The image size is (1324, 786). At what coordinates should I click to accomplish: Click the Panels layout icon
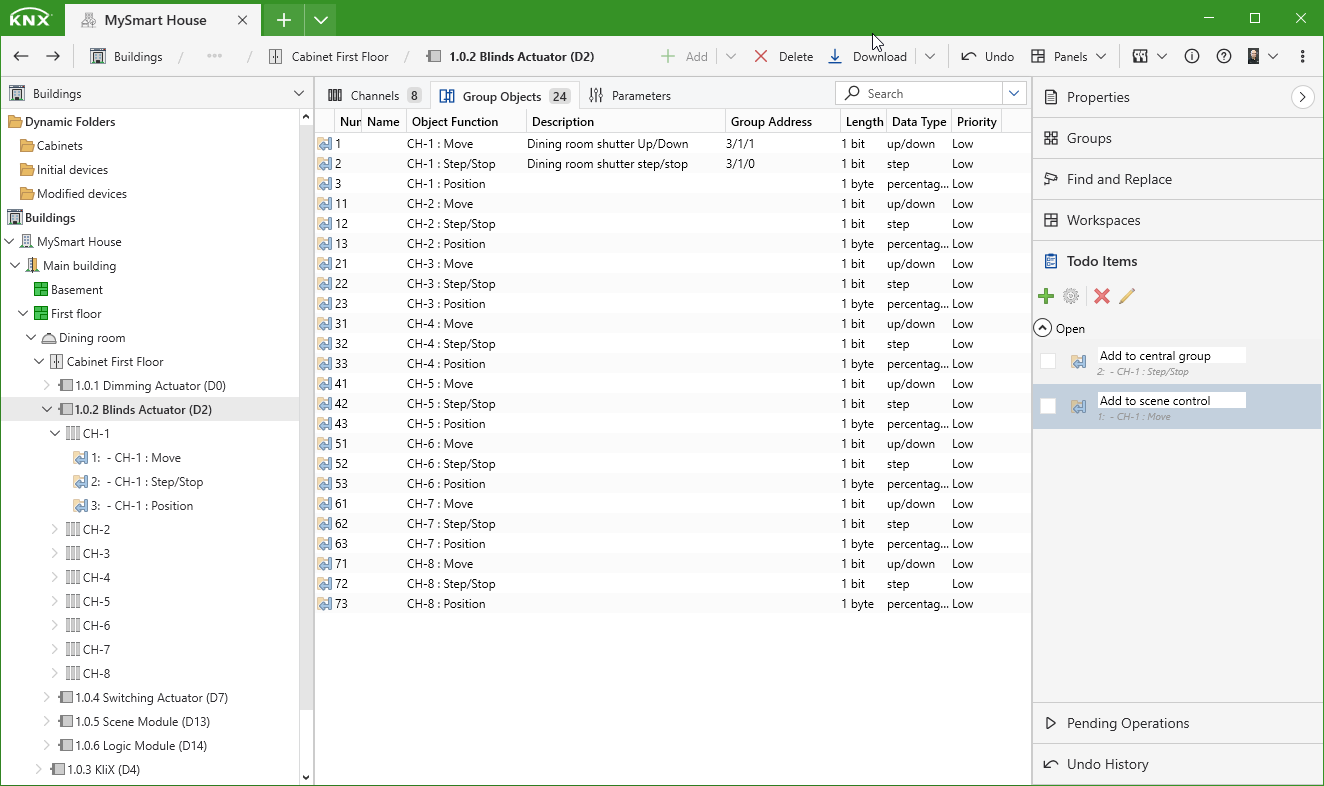pyautogui.click(x=1038, y=57)
